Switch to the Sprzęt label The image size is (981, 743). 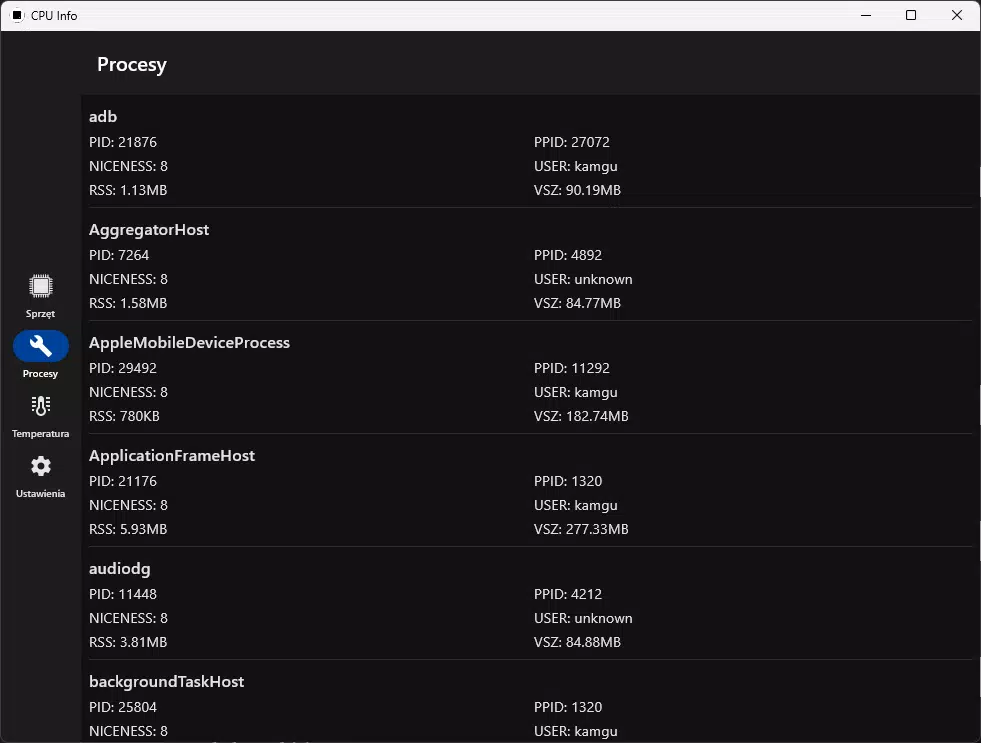point(41,314)
